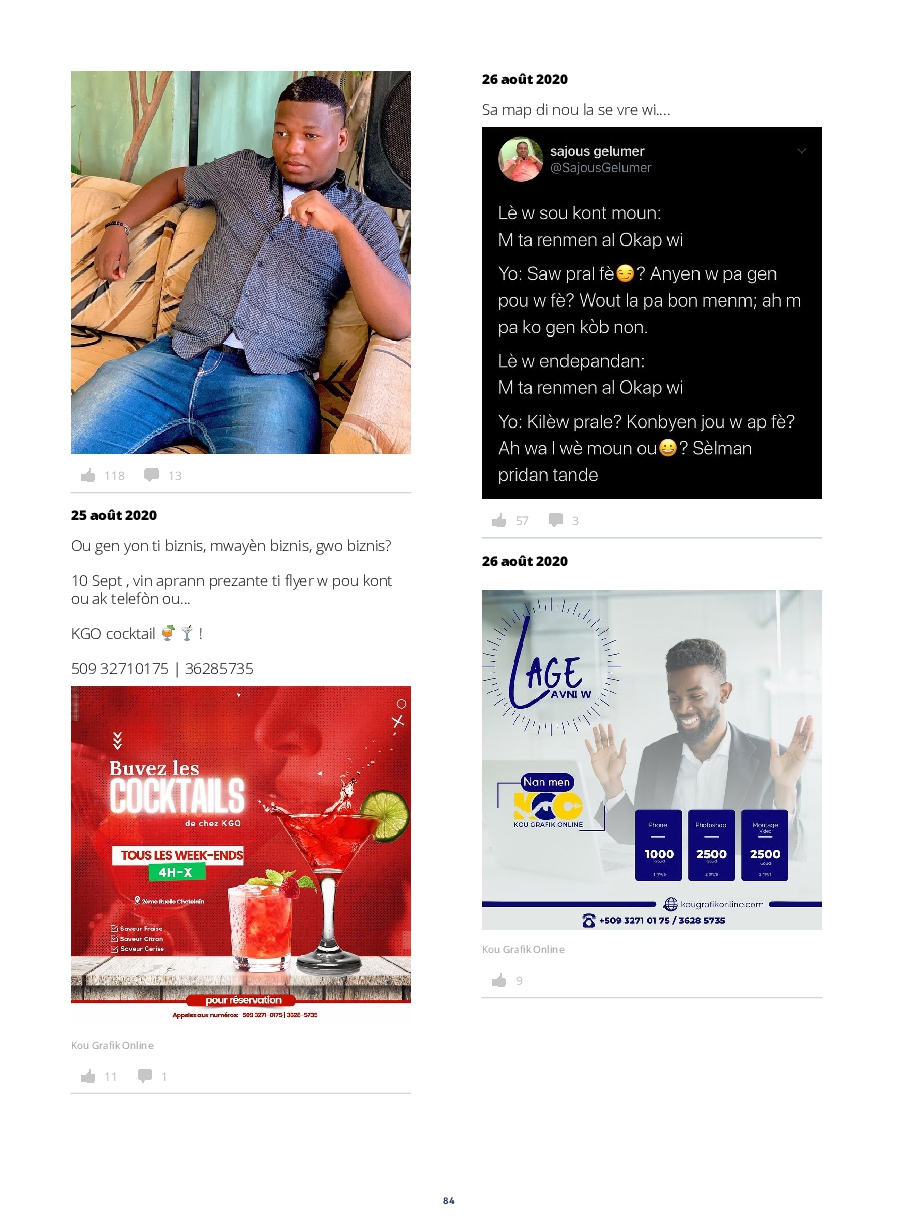
Task: Click the like thumb icon showing 57
Action: [x=499, y=520]
